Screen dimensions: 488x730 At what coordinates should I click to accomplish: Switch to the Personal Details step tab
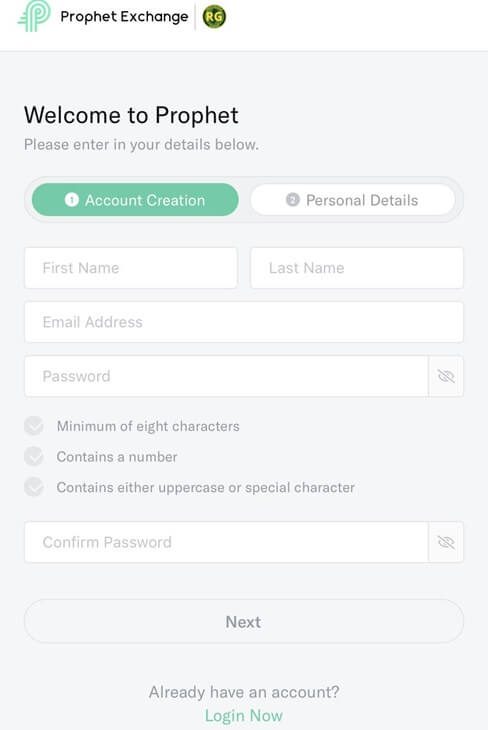352,200
